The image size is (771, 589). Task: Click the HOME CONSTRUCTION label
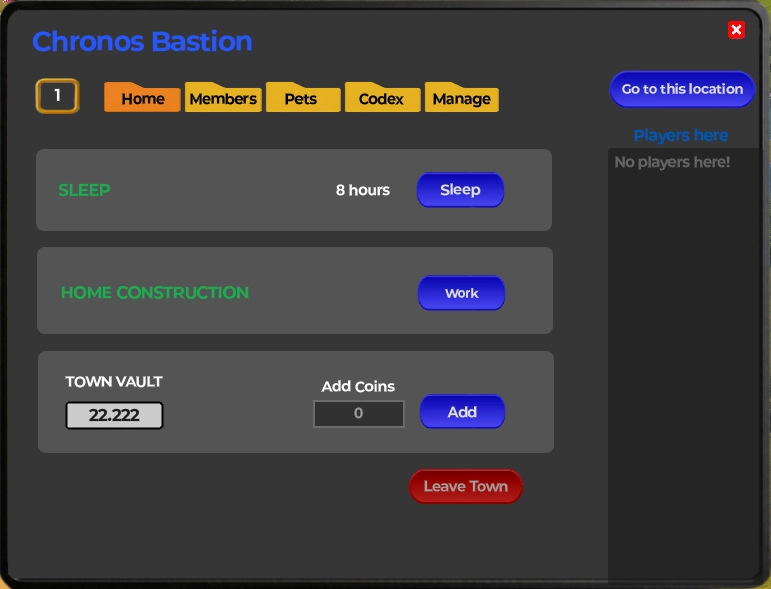(155, 293)
